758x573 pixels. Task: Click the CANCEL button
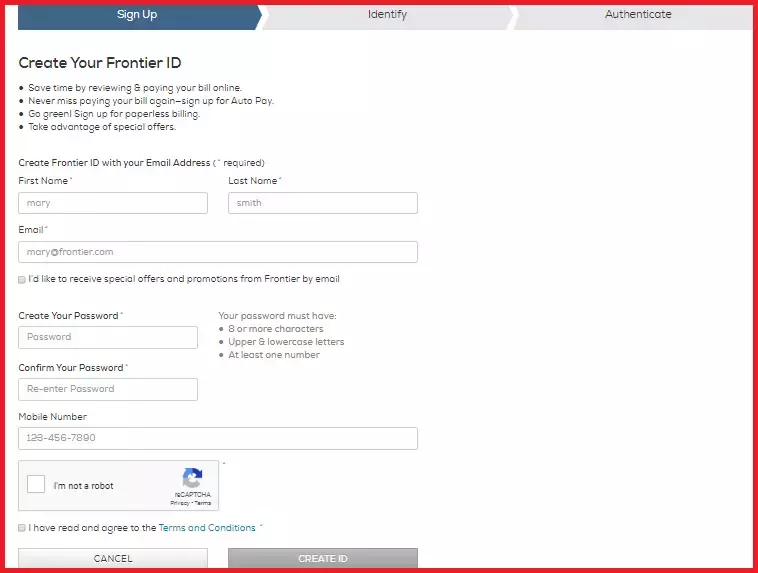tap(113, 558)
